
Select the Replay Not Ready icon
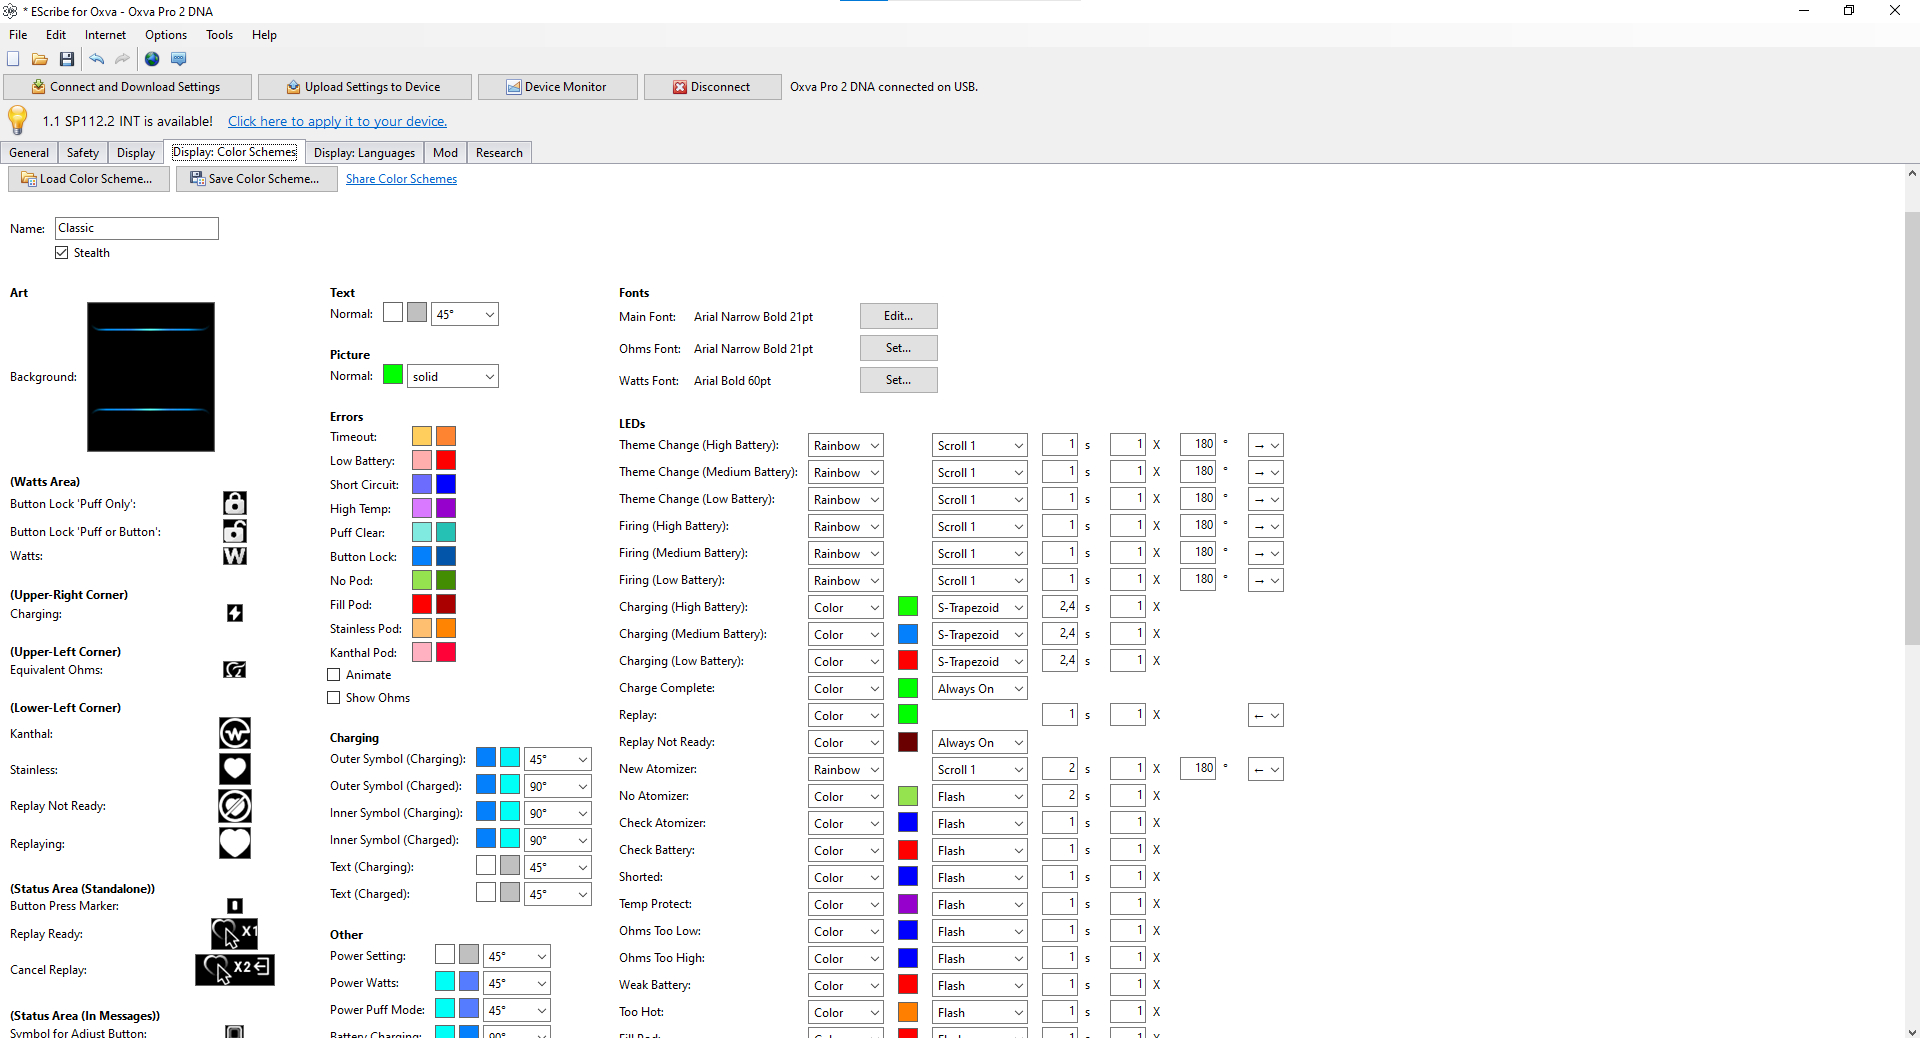[235, 806]
